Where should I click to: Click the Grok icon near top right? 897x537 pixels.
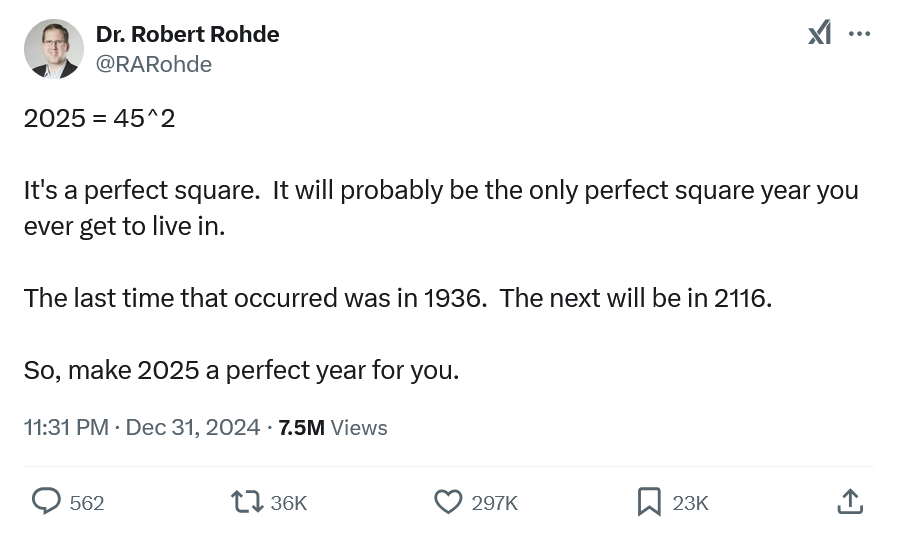pyautogui.click(x=819, y=34)
